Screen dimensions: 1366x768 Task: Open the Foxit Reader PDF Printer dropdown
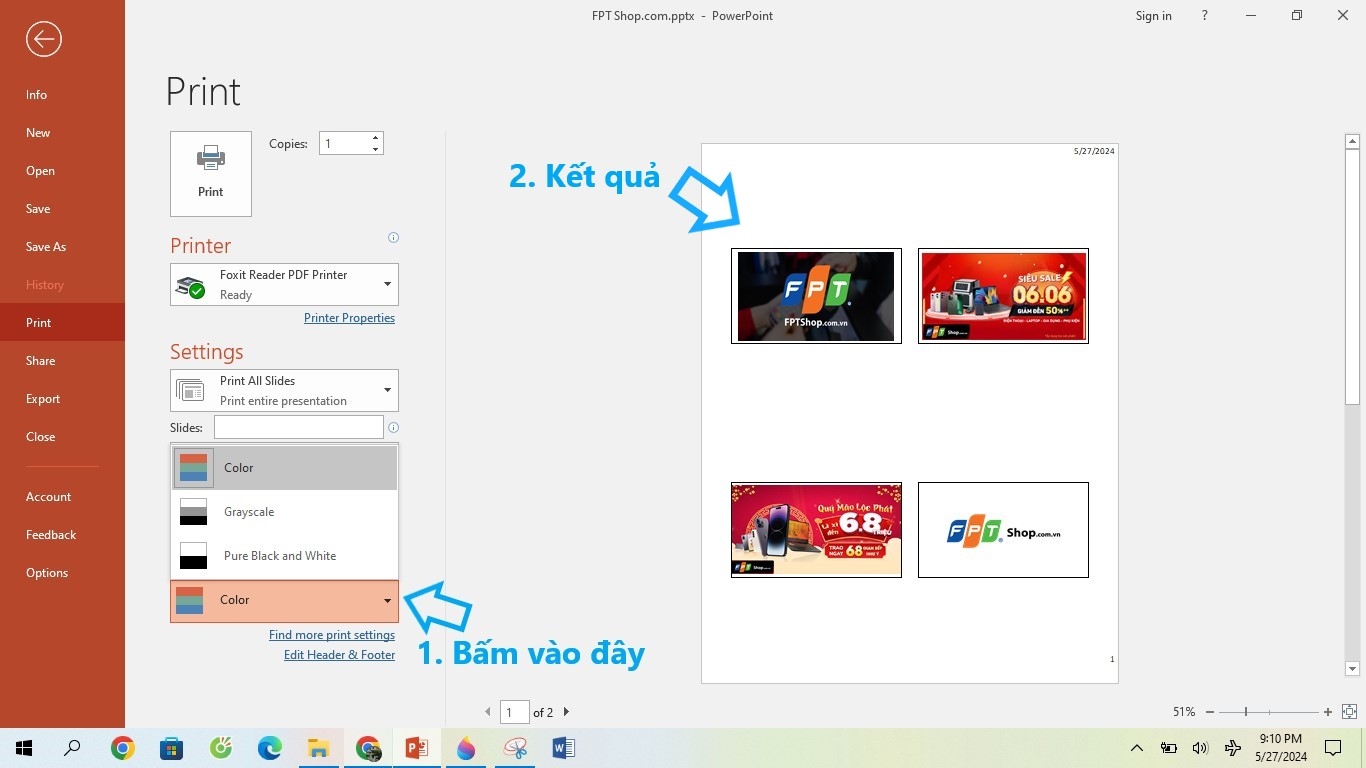(284, 284)
